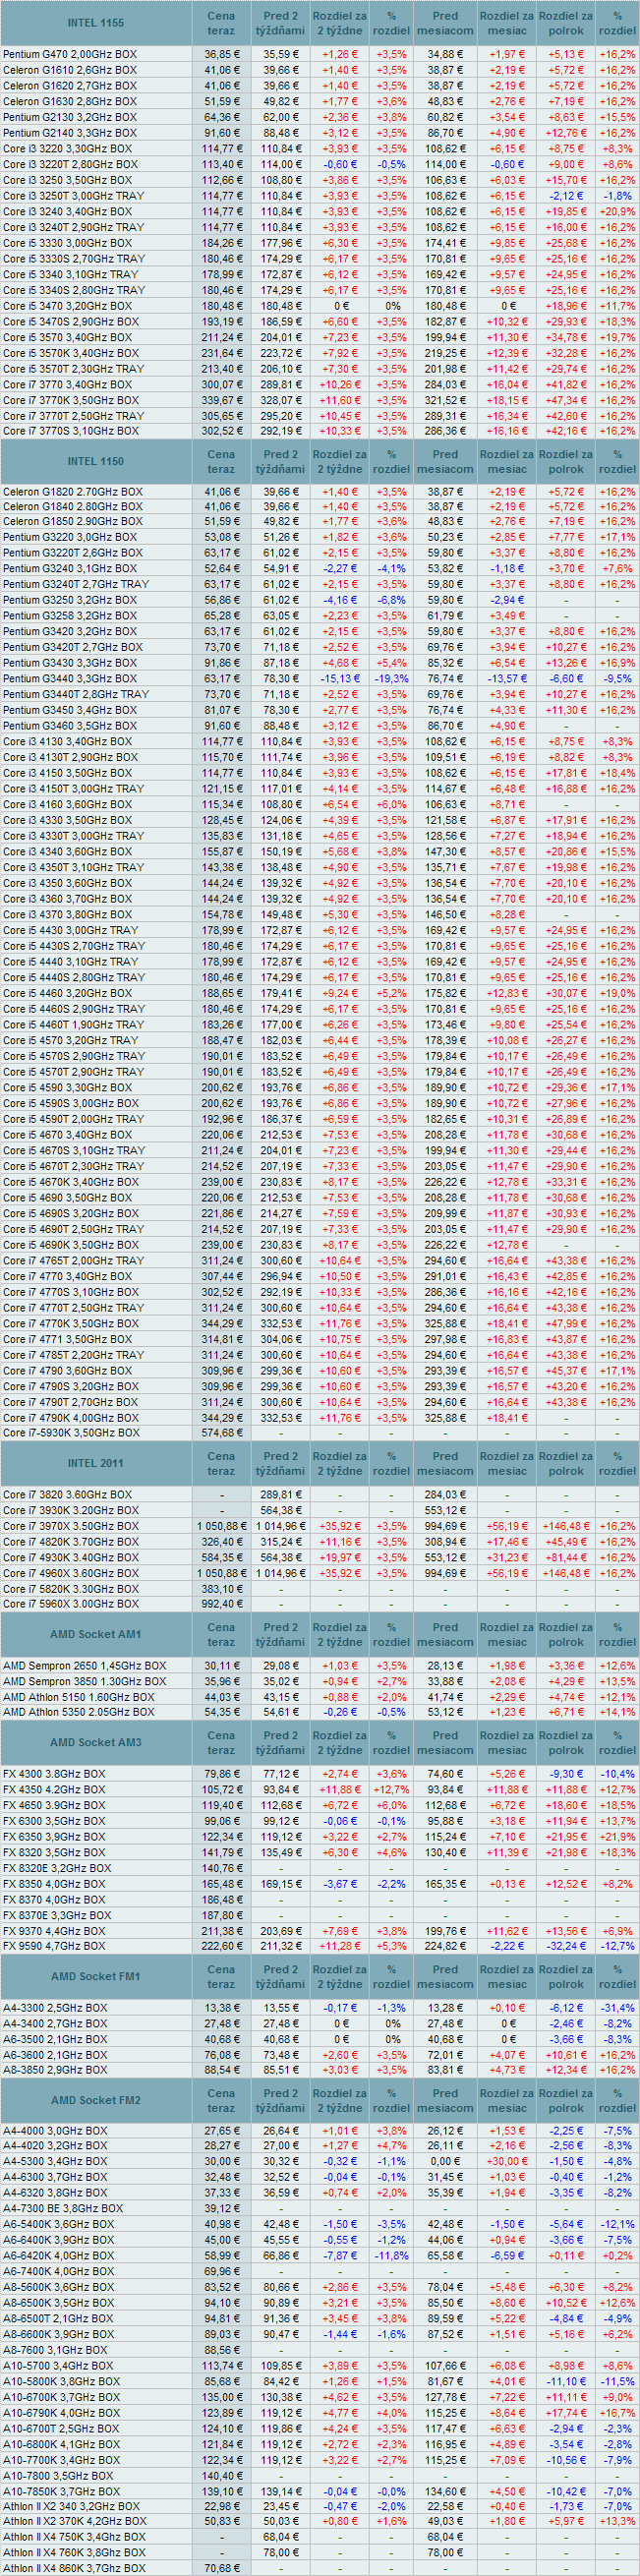Viewport: 640px width, 2576px height.
Task: Select A6-6420K 4,0GHz BOX entry
Action: tap(58, 2256)
